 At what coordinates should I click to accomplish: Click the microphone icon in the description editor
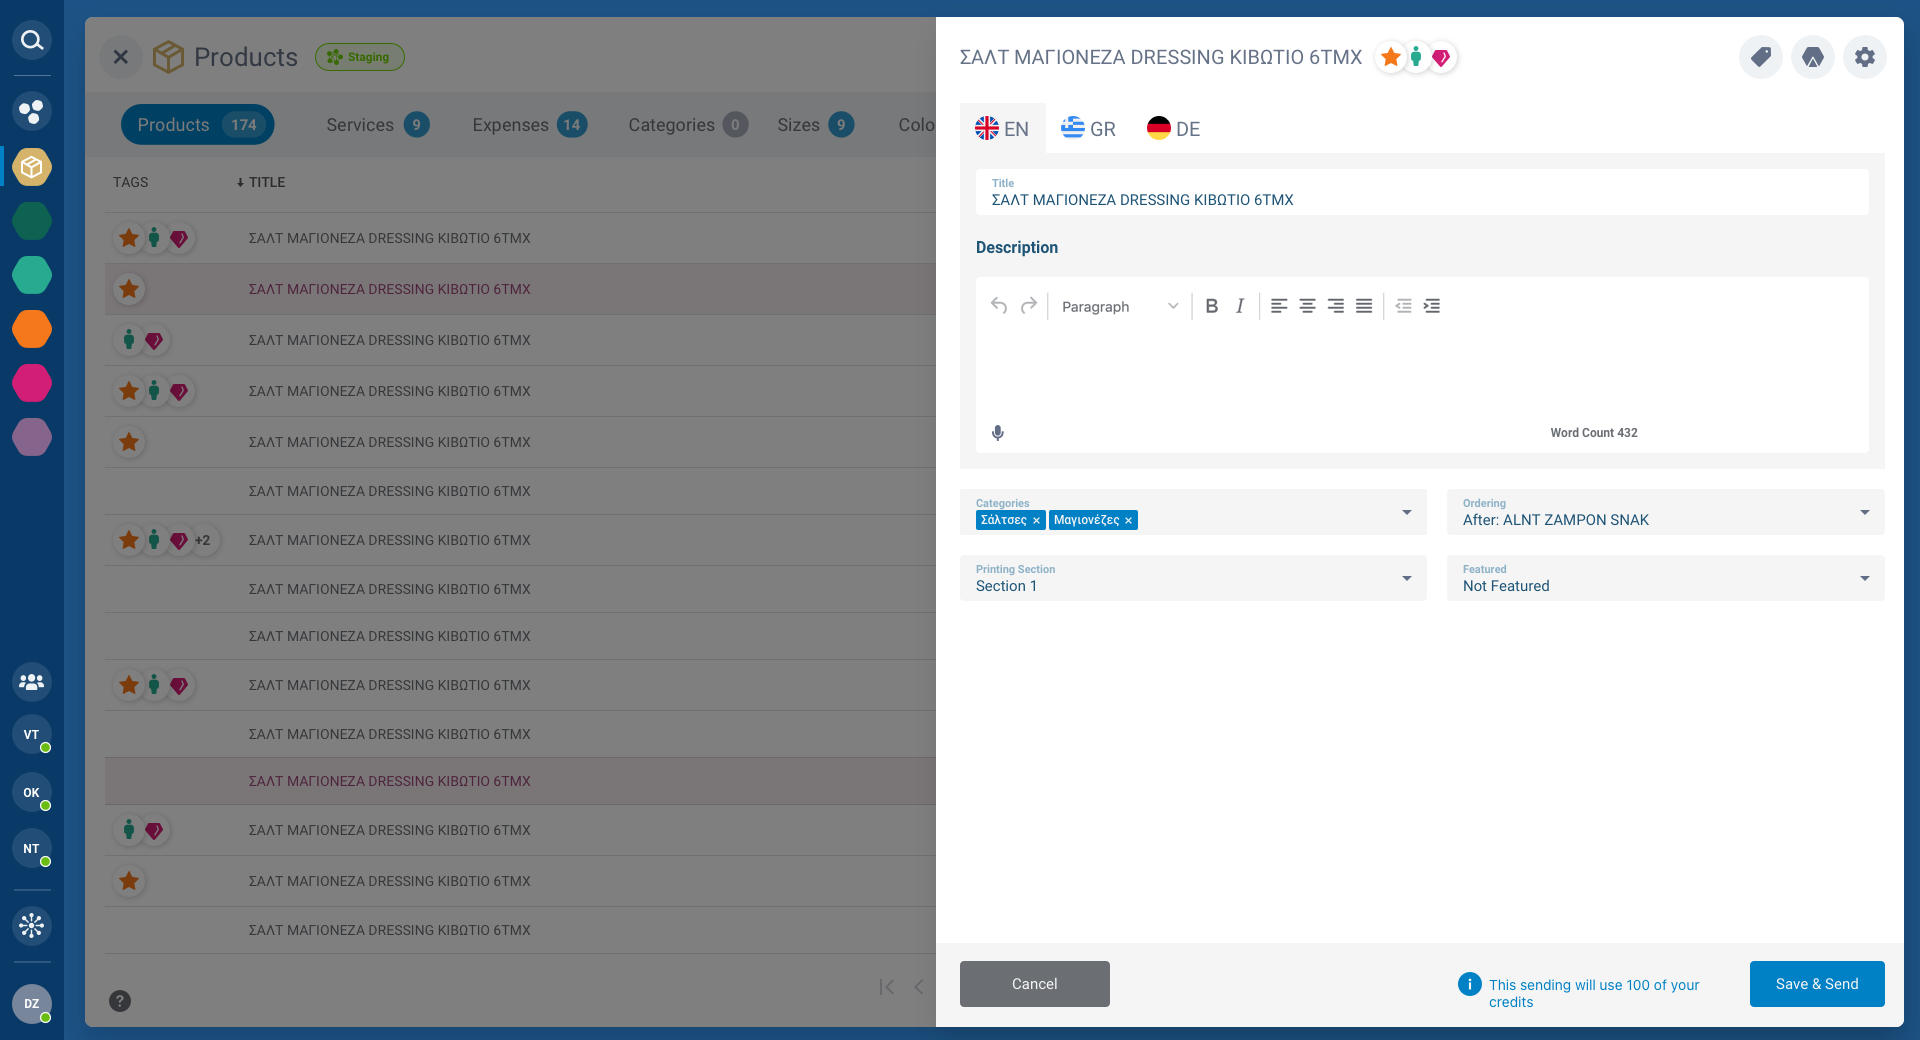point(997,433)
